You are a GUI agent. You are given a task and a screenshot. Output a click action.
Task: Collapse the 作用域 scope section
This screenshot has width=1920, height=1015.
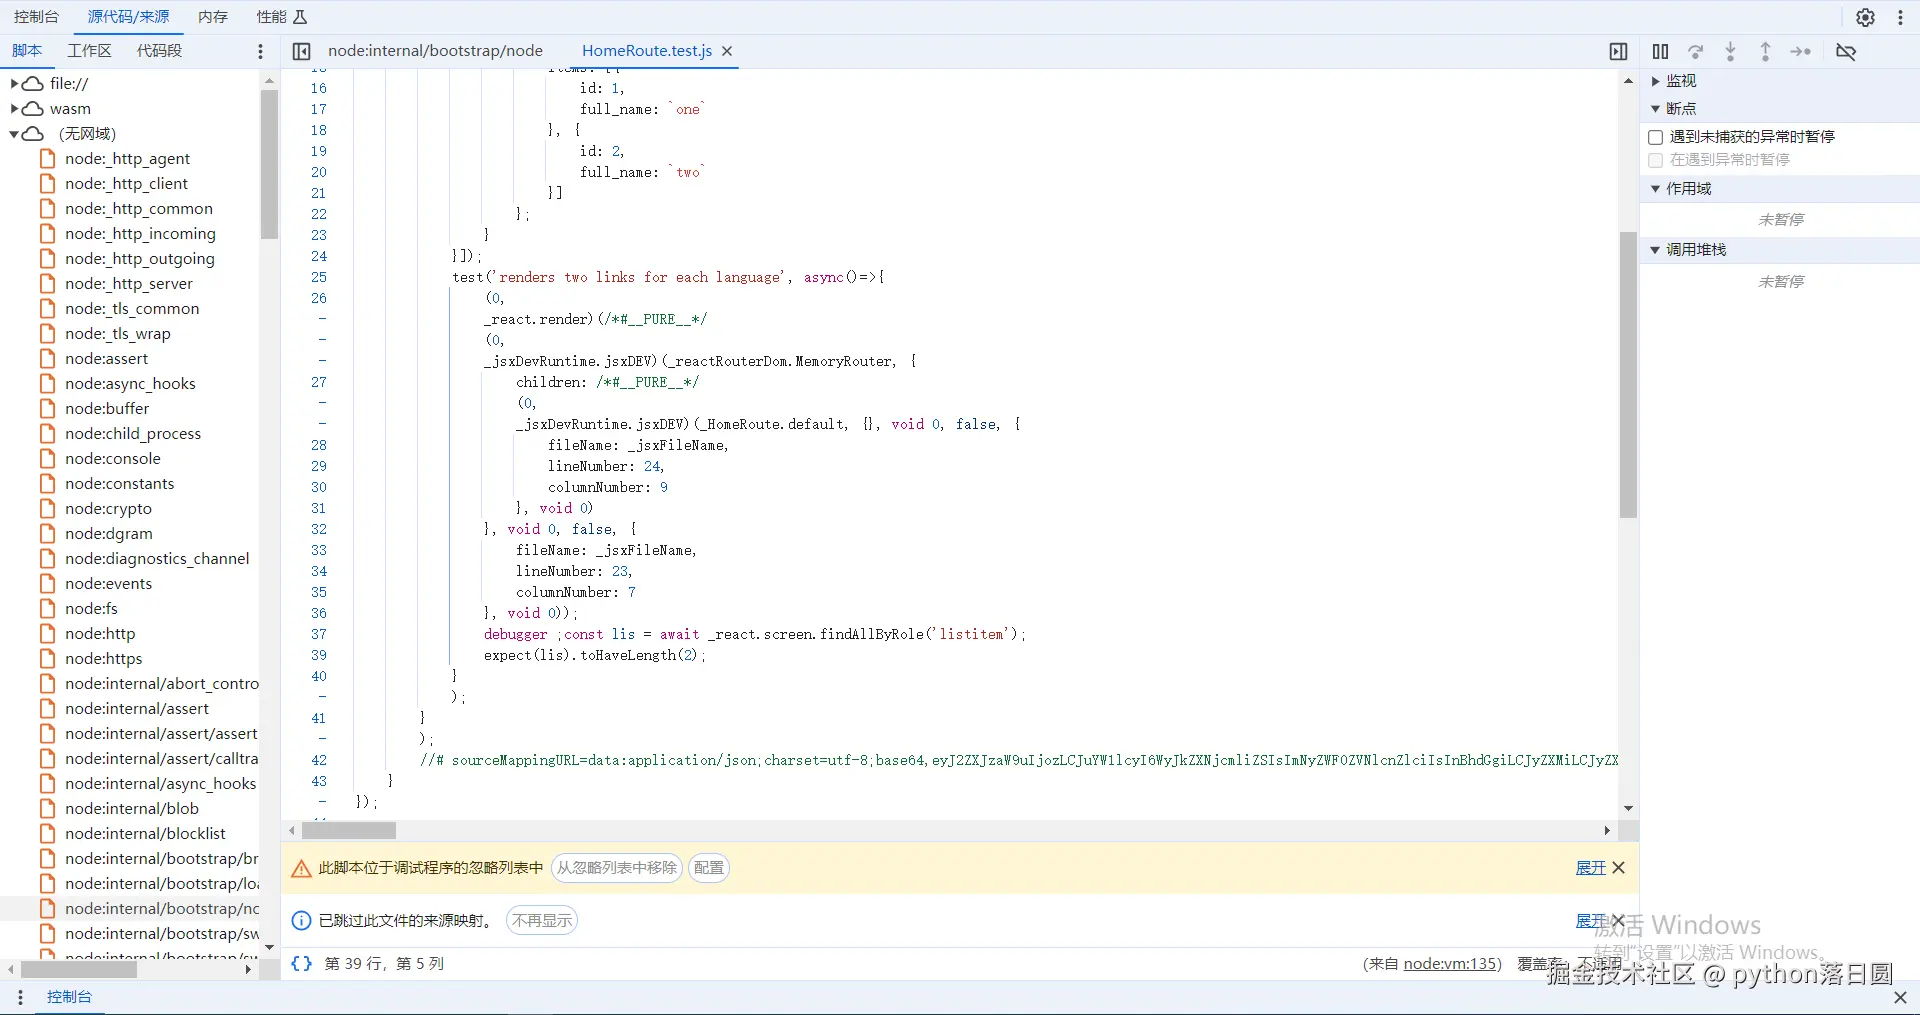click(x=1656, y=189)
